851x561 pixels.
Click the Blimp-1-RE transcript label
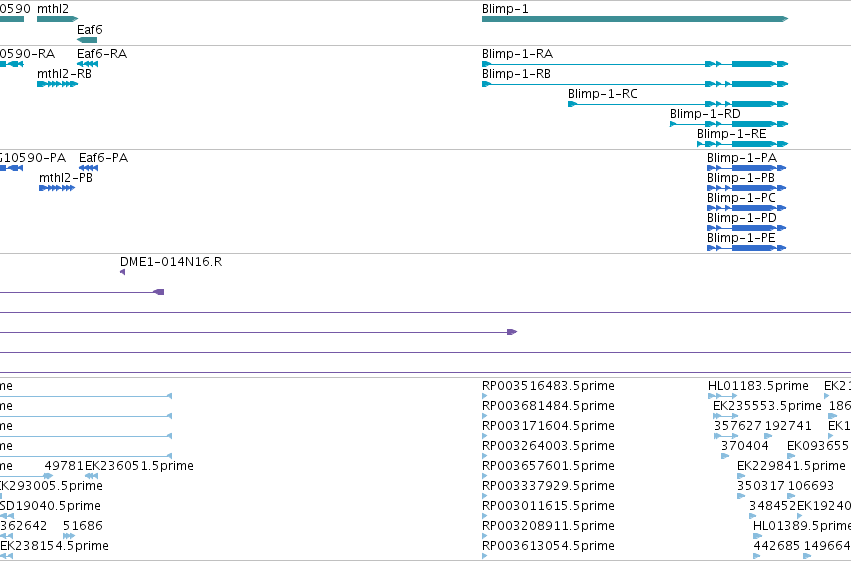(x=732, y=134)
